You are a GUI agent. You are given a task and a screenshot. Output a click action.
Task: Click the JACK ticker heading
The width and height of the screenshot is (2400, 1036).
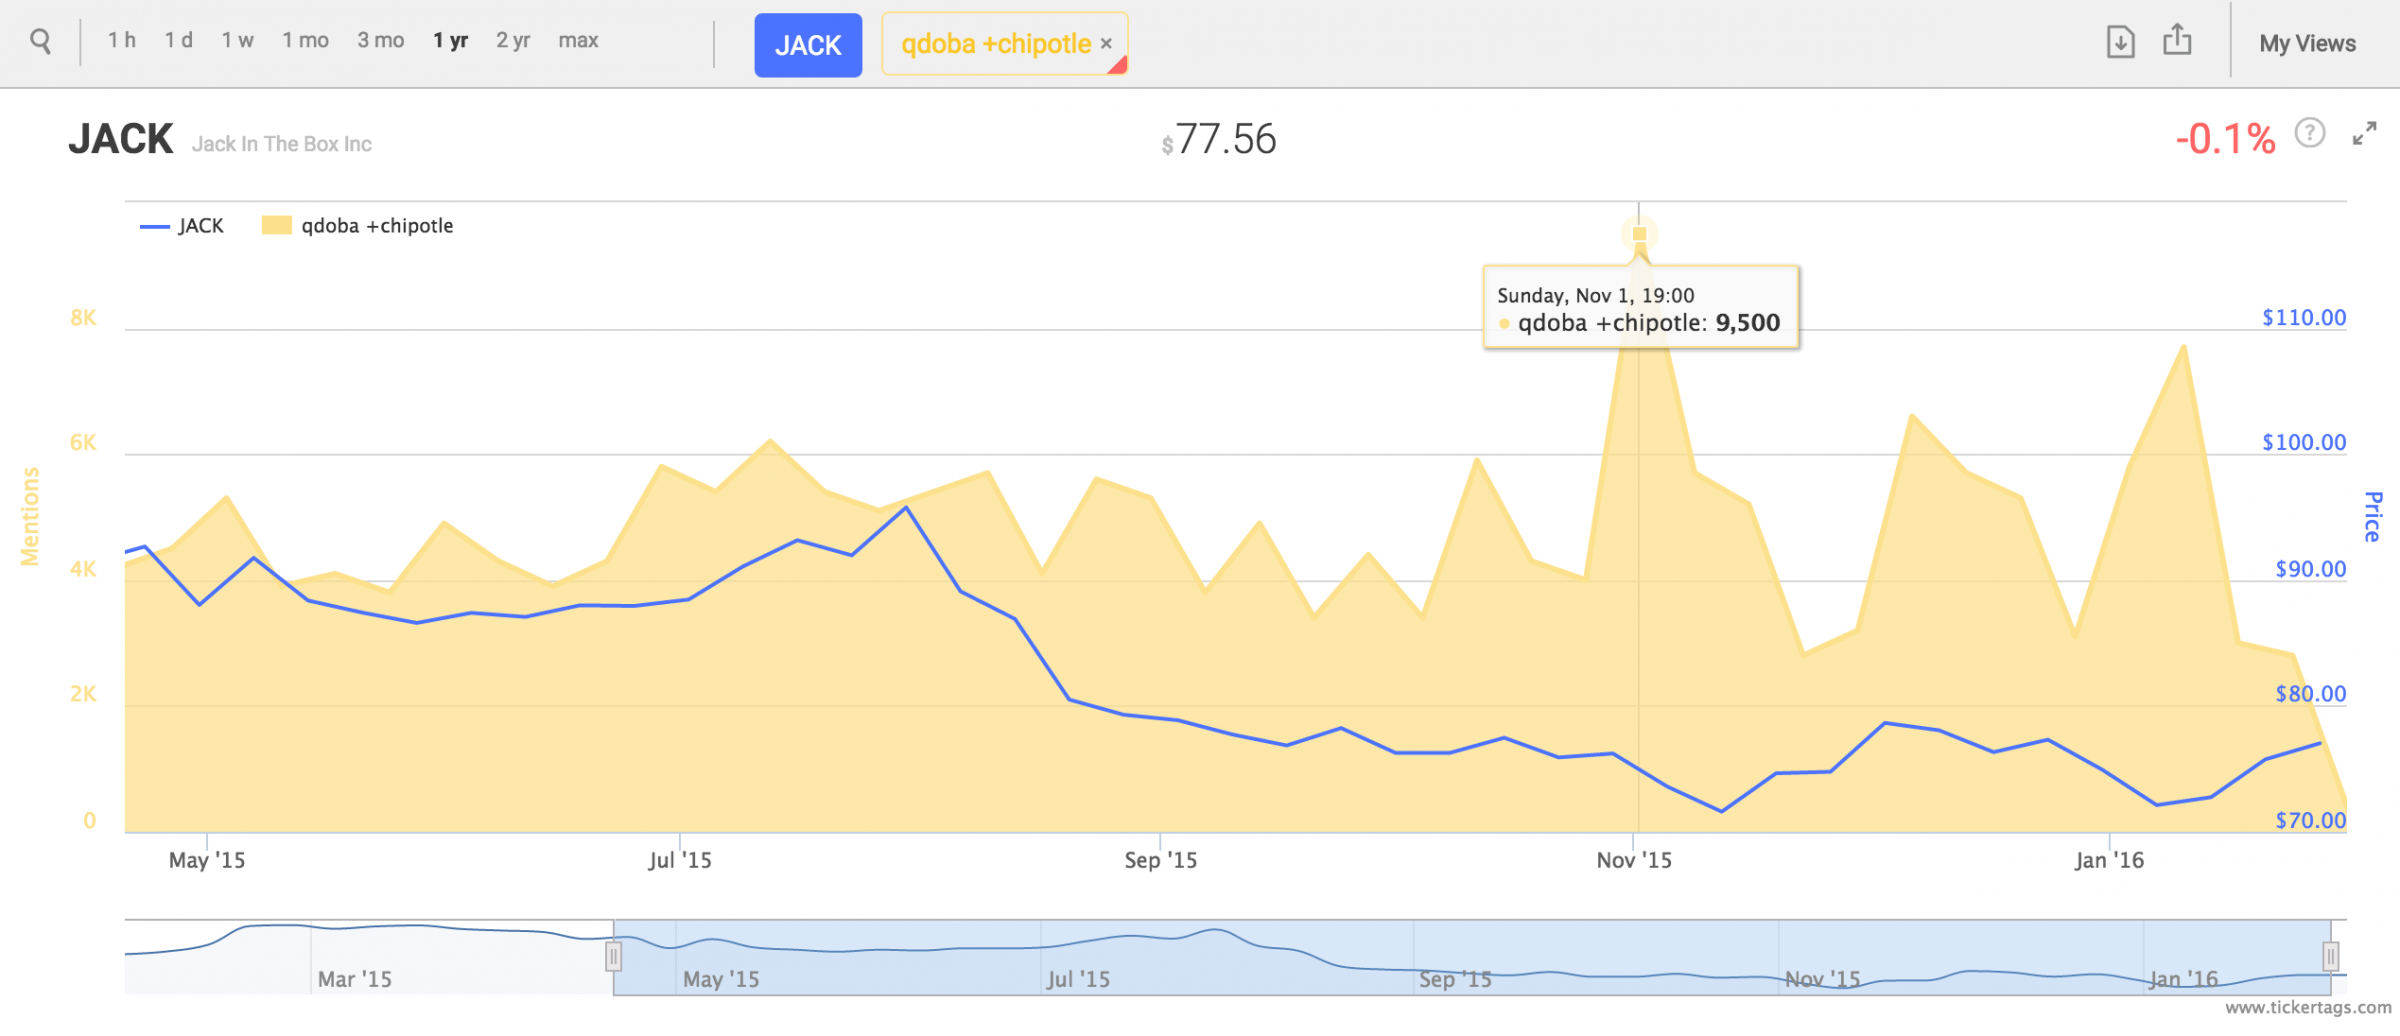pos(121,139)
